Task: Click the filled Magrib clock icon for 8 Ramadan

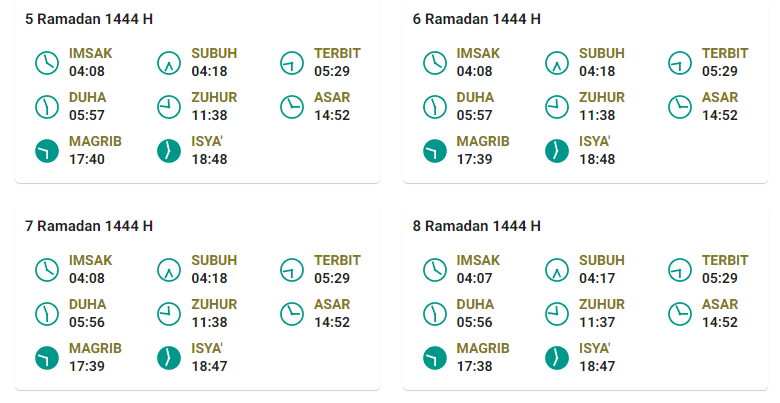Action: [435, 358]
